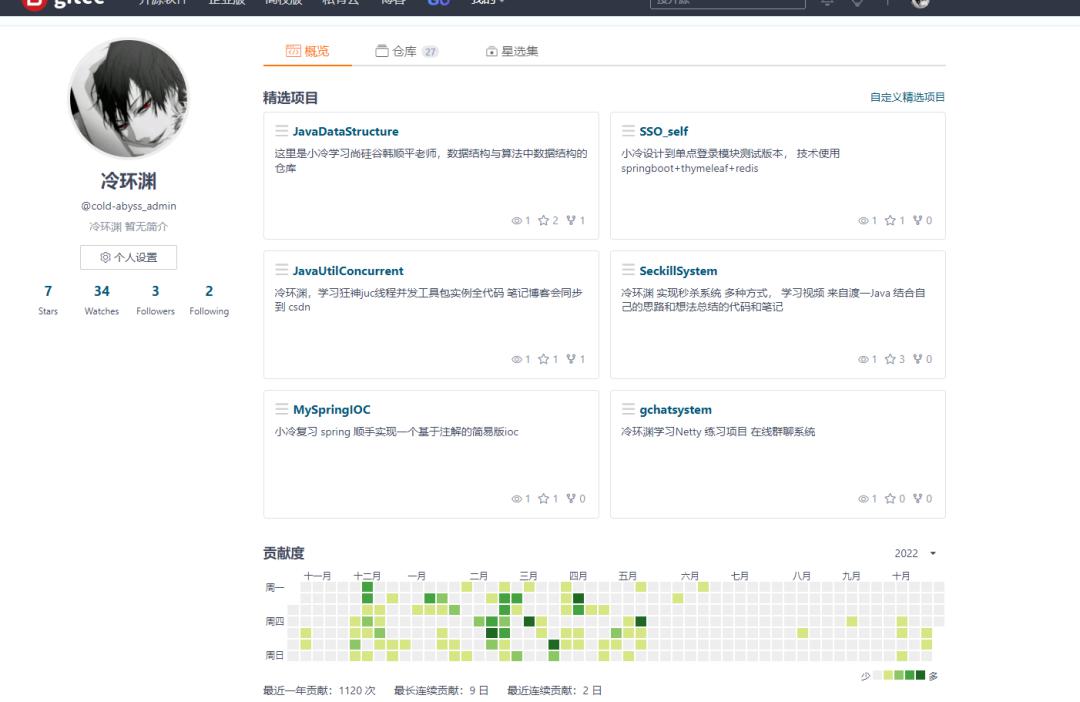The width and height of the screenshot is (1080, 702).
Task: Click the drag handle icon beside JavaUtilConcurrent
Action: point(282,269)
